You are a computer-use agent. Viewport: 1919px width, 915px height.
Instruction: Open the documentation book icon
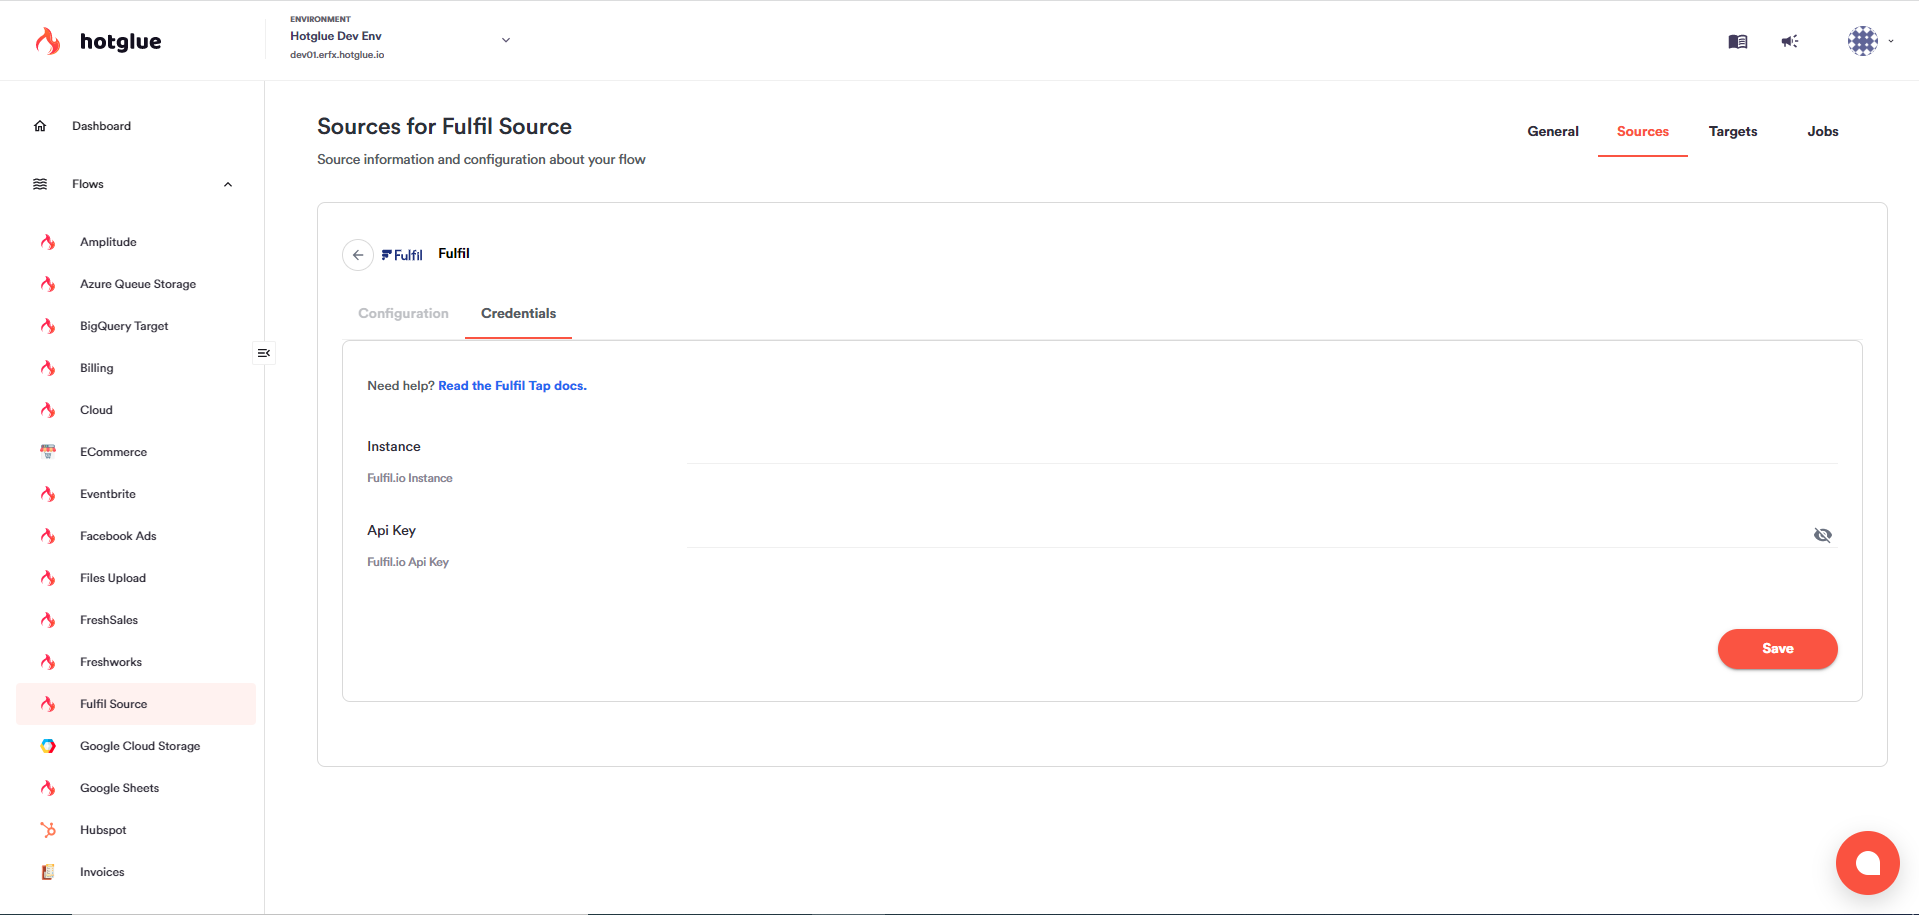[x=1738, y=41]
